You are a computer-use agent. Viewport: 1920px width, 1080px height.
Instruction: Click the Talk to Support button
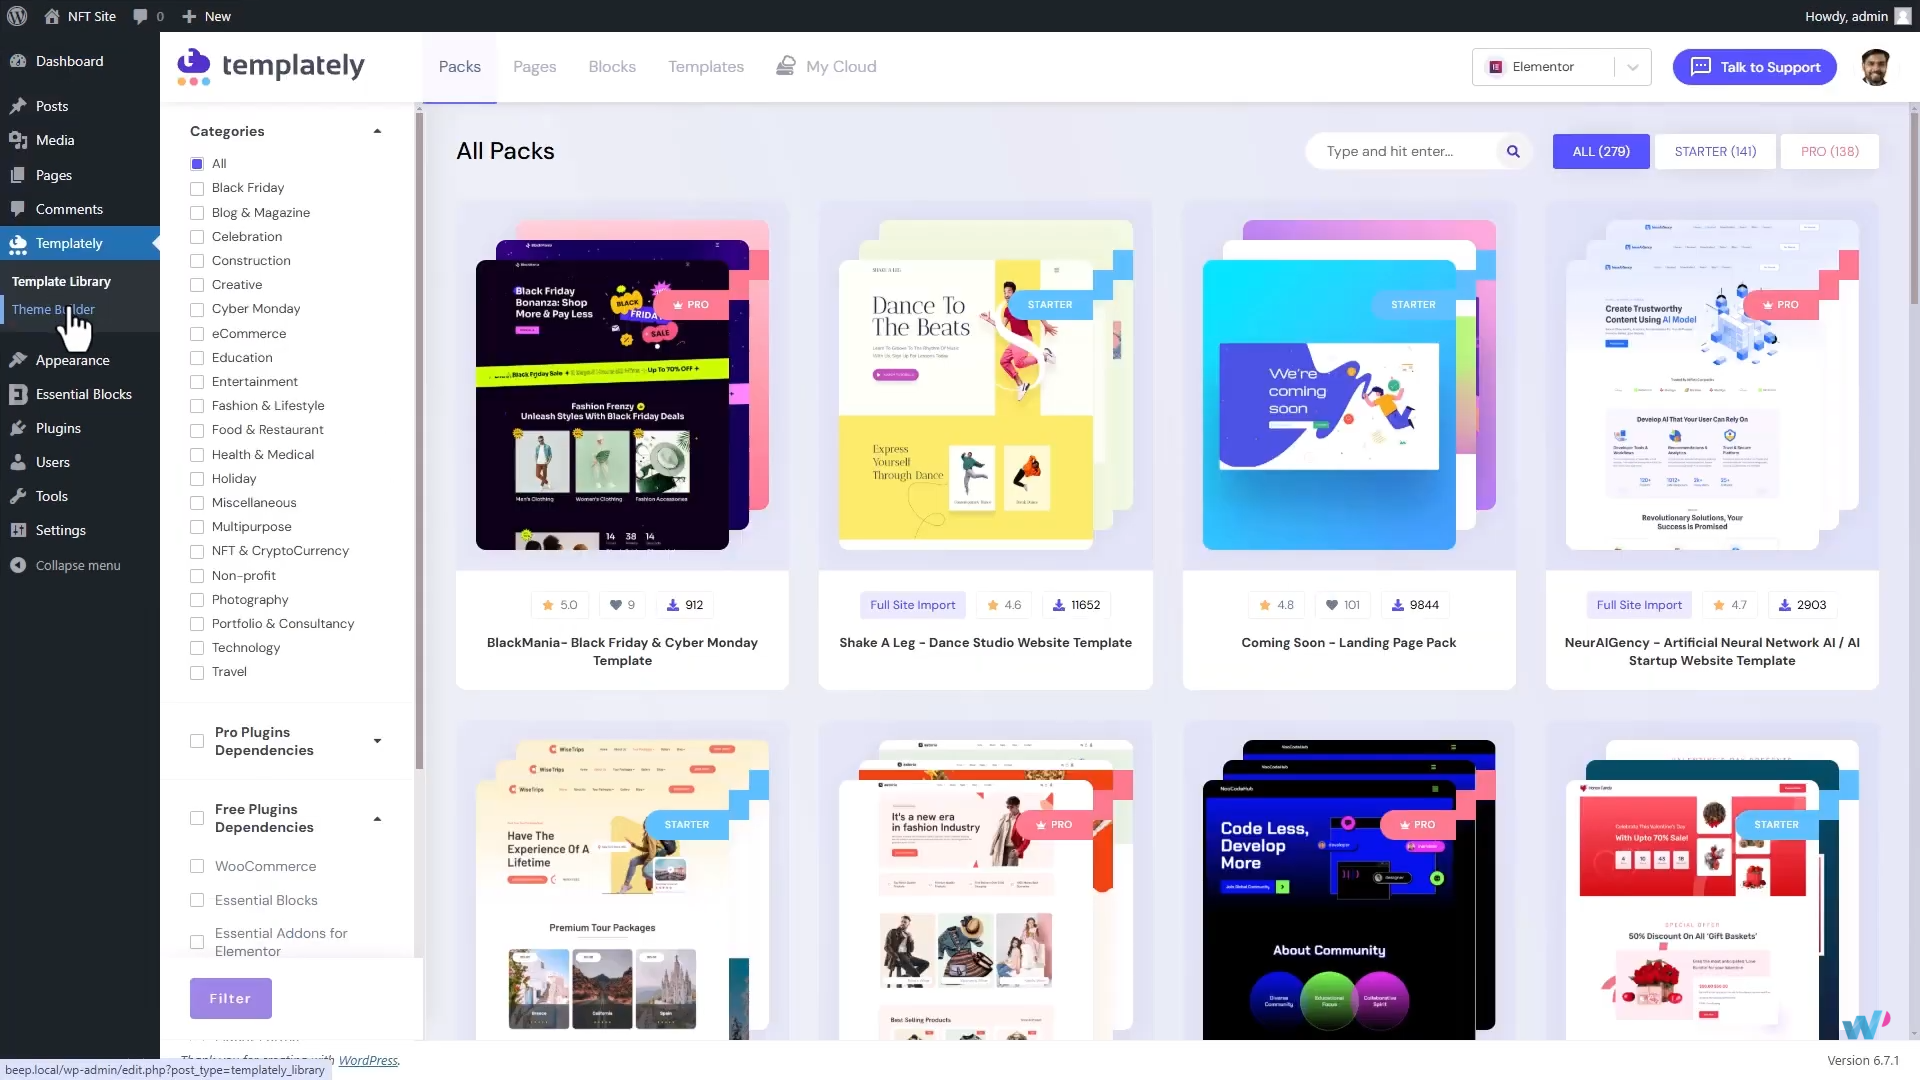[x=1755, y=67]
